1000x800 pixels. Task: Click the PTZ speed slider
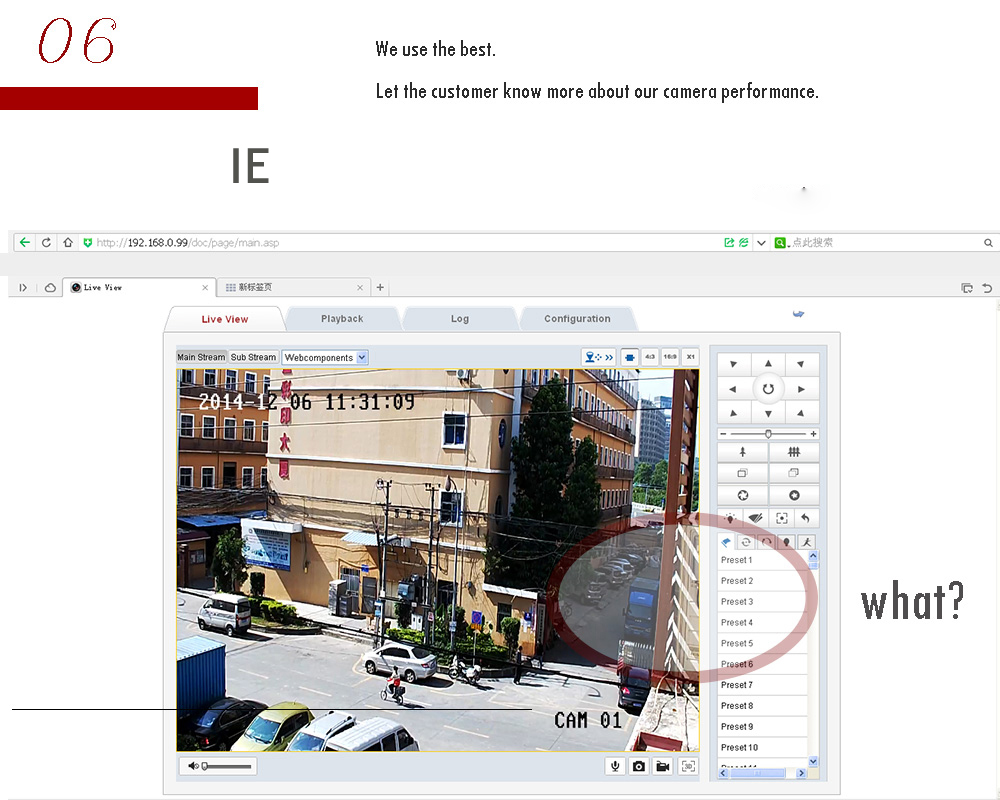pos(768,434)
